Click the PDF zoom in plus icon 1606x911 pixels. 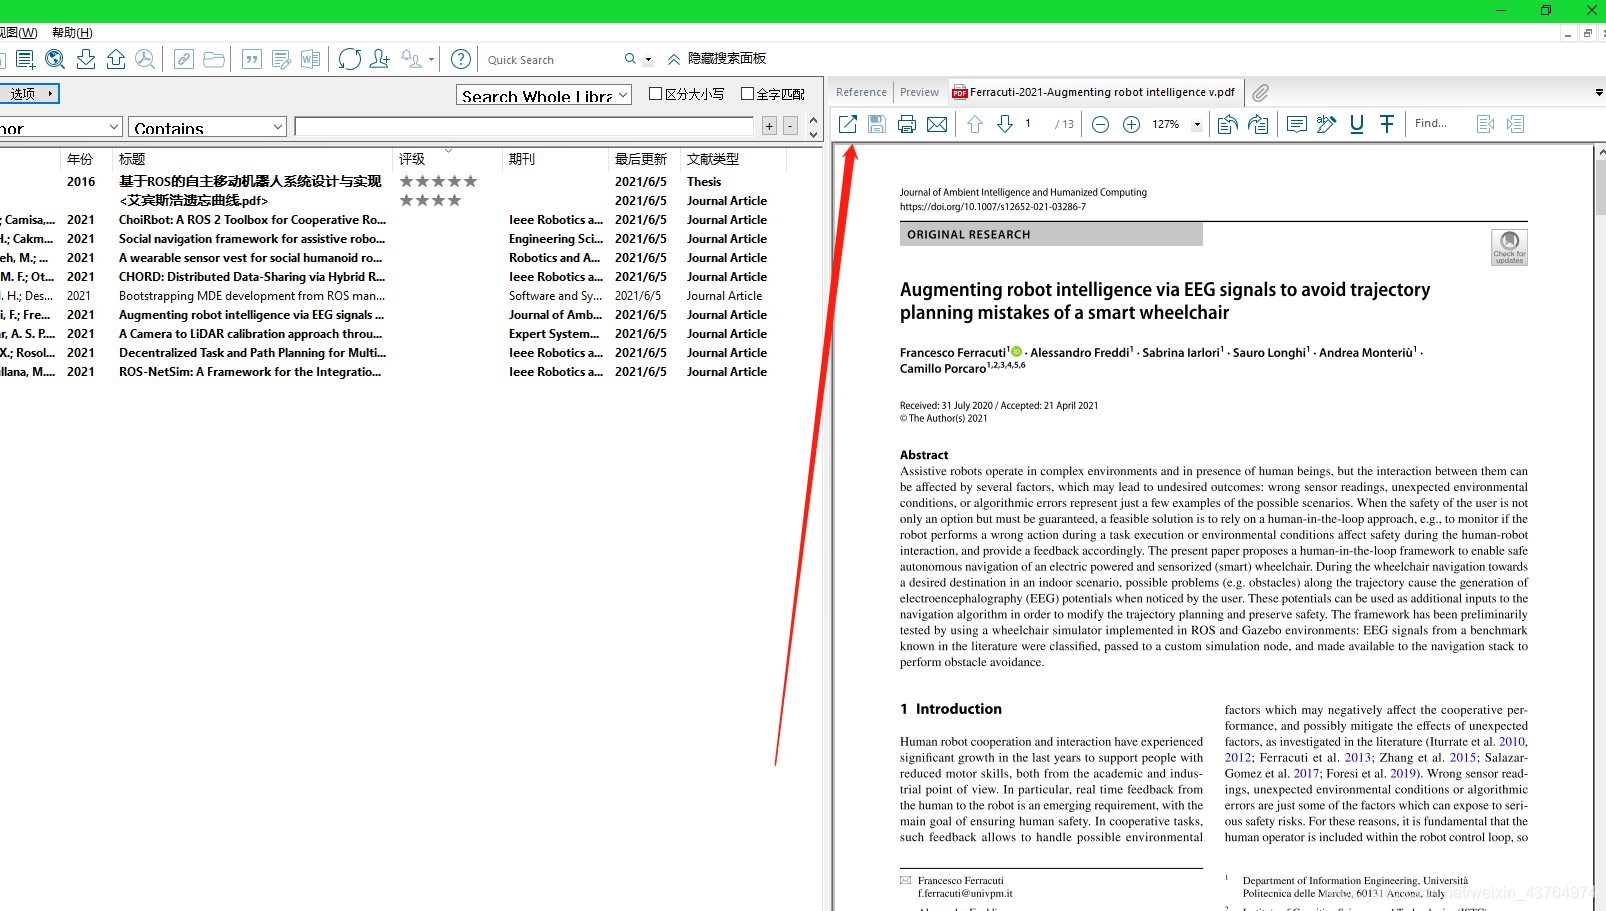[x=1131, y=124]
